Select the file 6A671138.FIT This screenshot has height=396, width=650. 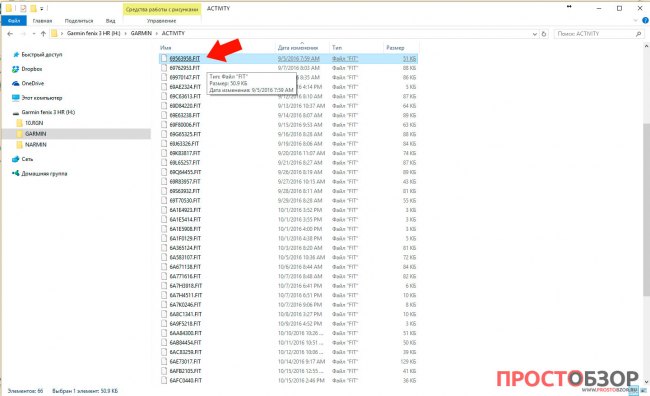click(185, 267)
